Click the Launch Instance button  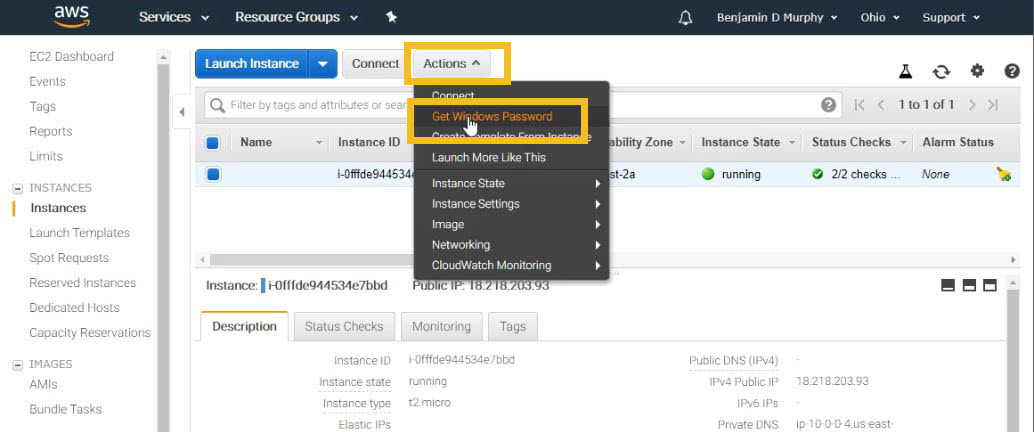click(x=252, y=64)
